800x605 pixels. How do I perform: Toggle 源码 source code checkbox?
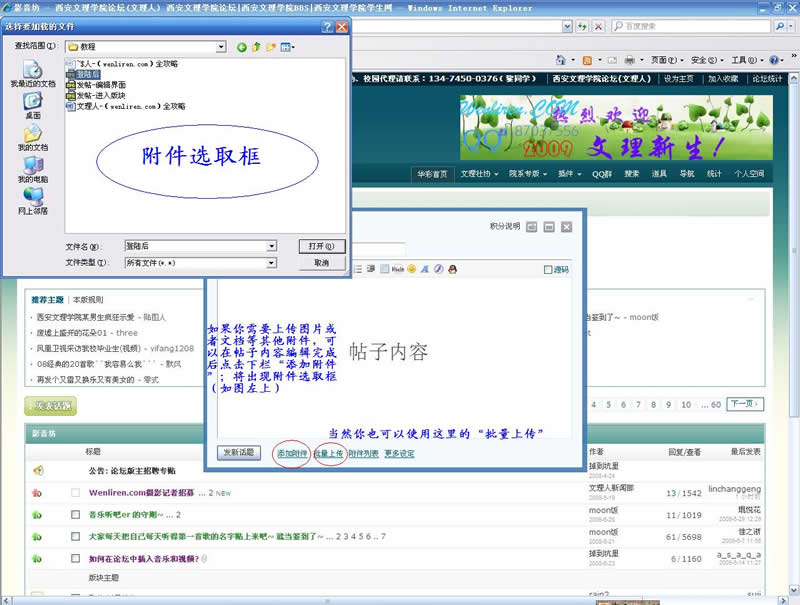pos(548,269)
